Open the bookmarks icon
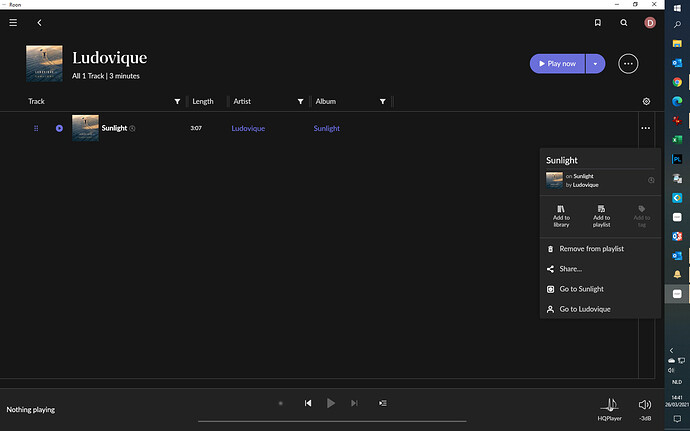Viewport: 690px width, 431px height. pos(598,22)
